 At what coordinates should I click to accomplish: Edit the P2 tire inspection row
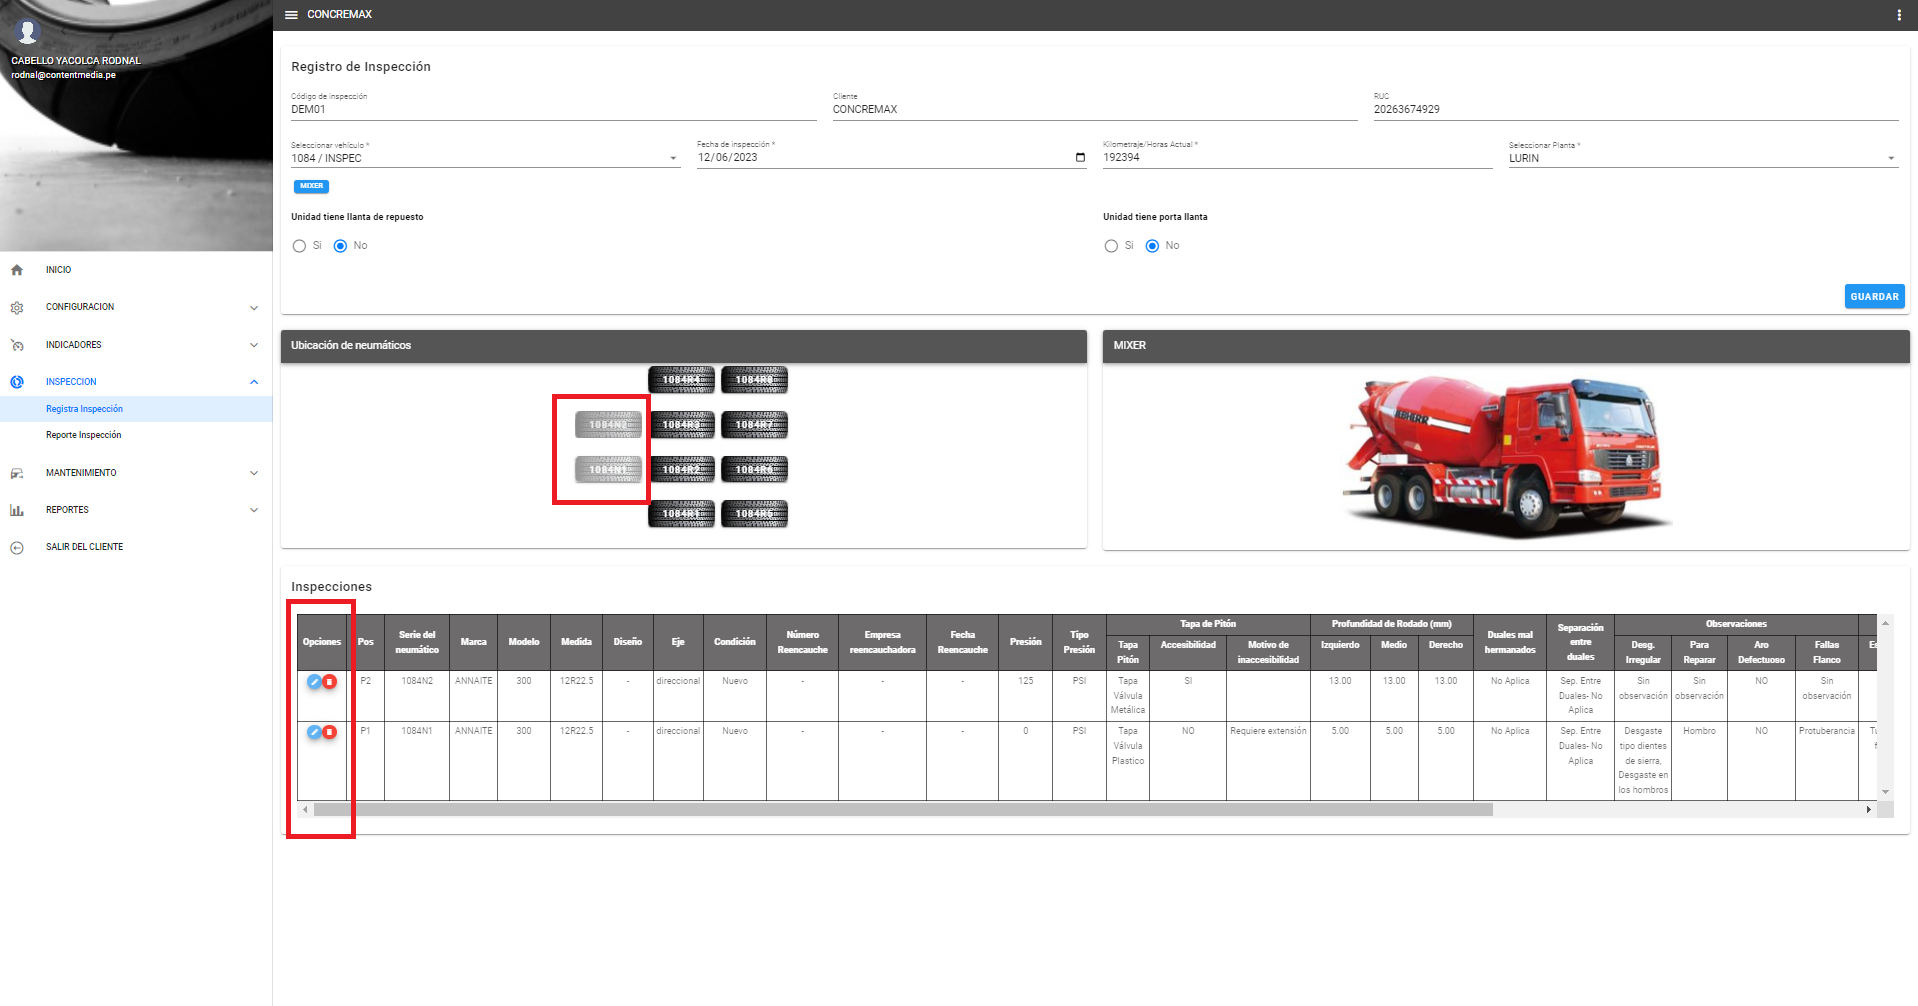pyautogui.click(x=314, y=682)
